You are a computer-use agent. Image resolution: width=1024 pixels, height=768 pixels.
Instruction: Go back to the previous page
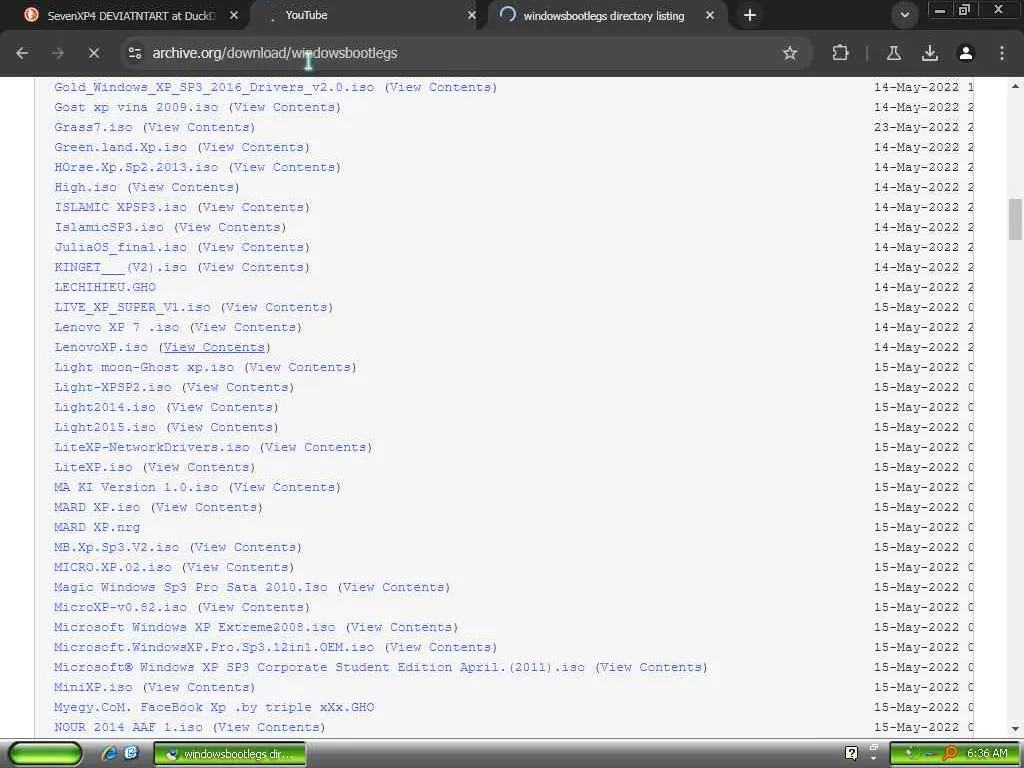22,53
